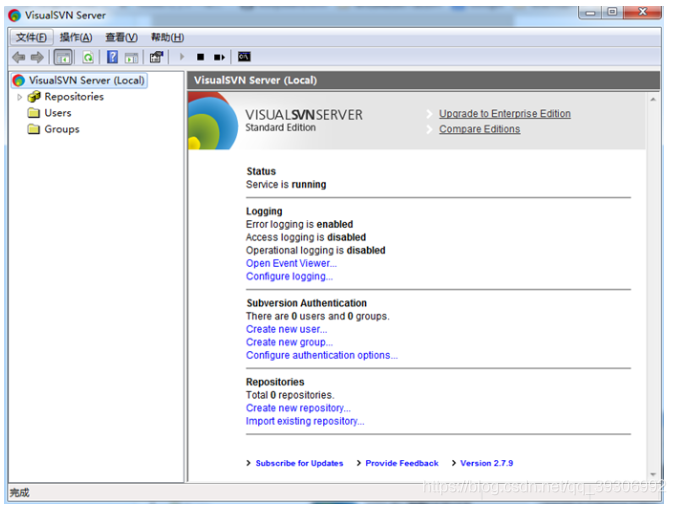
Task: Click 'Operational logging is disabled' text
Action: click(316, 250)
